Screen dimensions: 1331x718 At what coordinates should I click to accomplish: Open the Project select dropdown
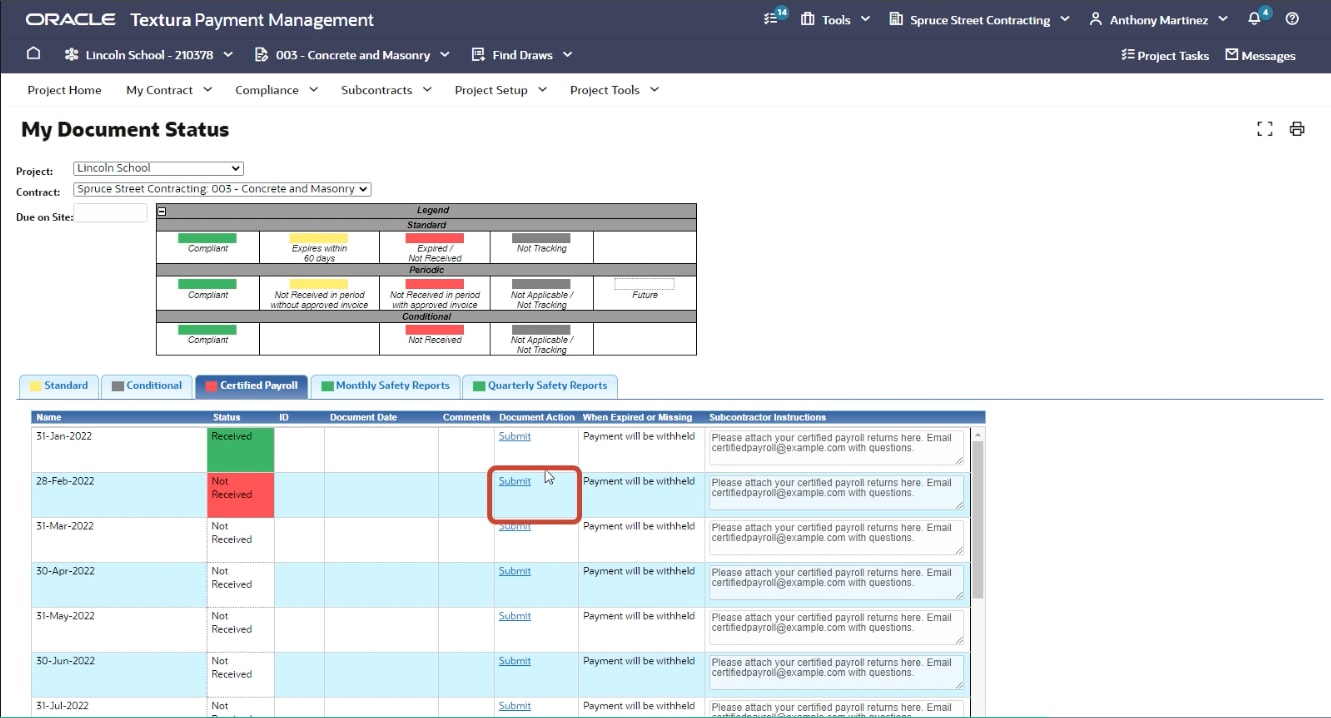[x=158, y=168]
